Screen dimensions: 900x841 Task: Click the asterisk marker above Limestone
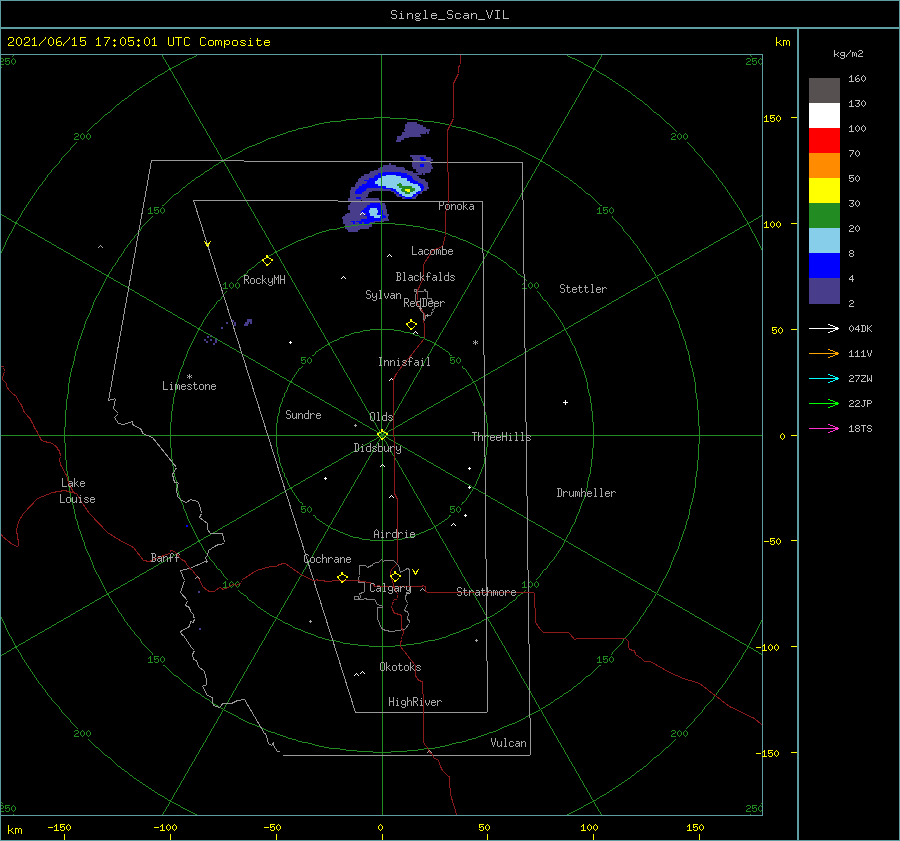coord(189,377)
